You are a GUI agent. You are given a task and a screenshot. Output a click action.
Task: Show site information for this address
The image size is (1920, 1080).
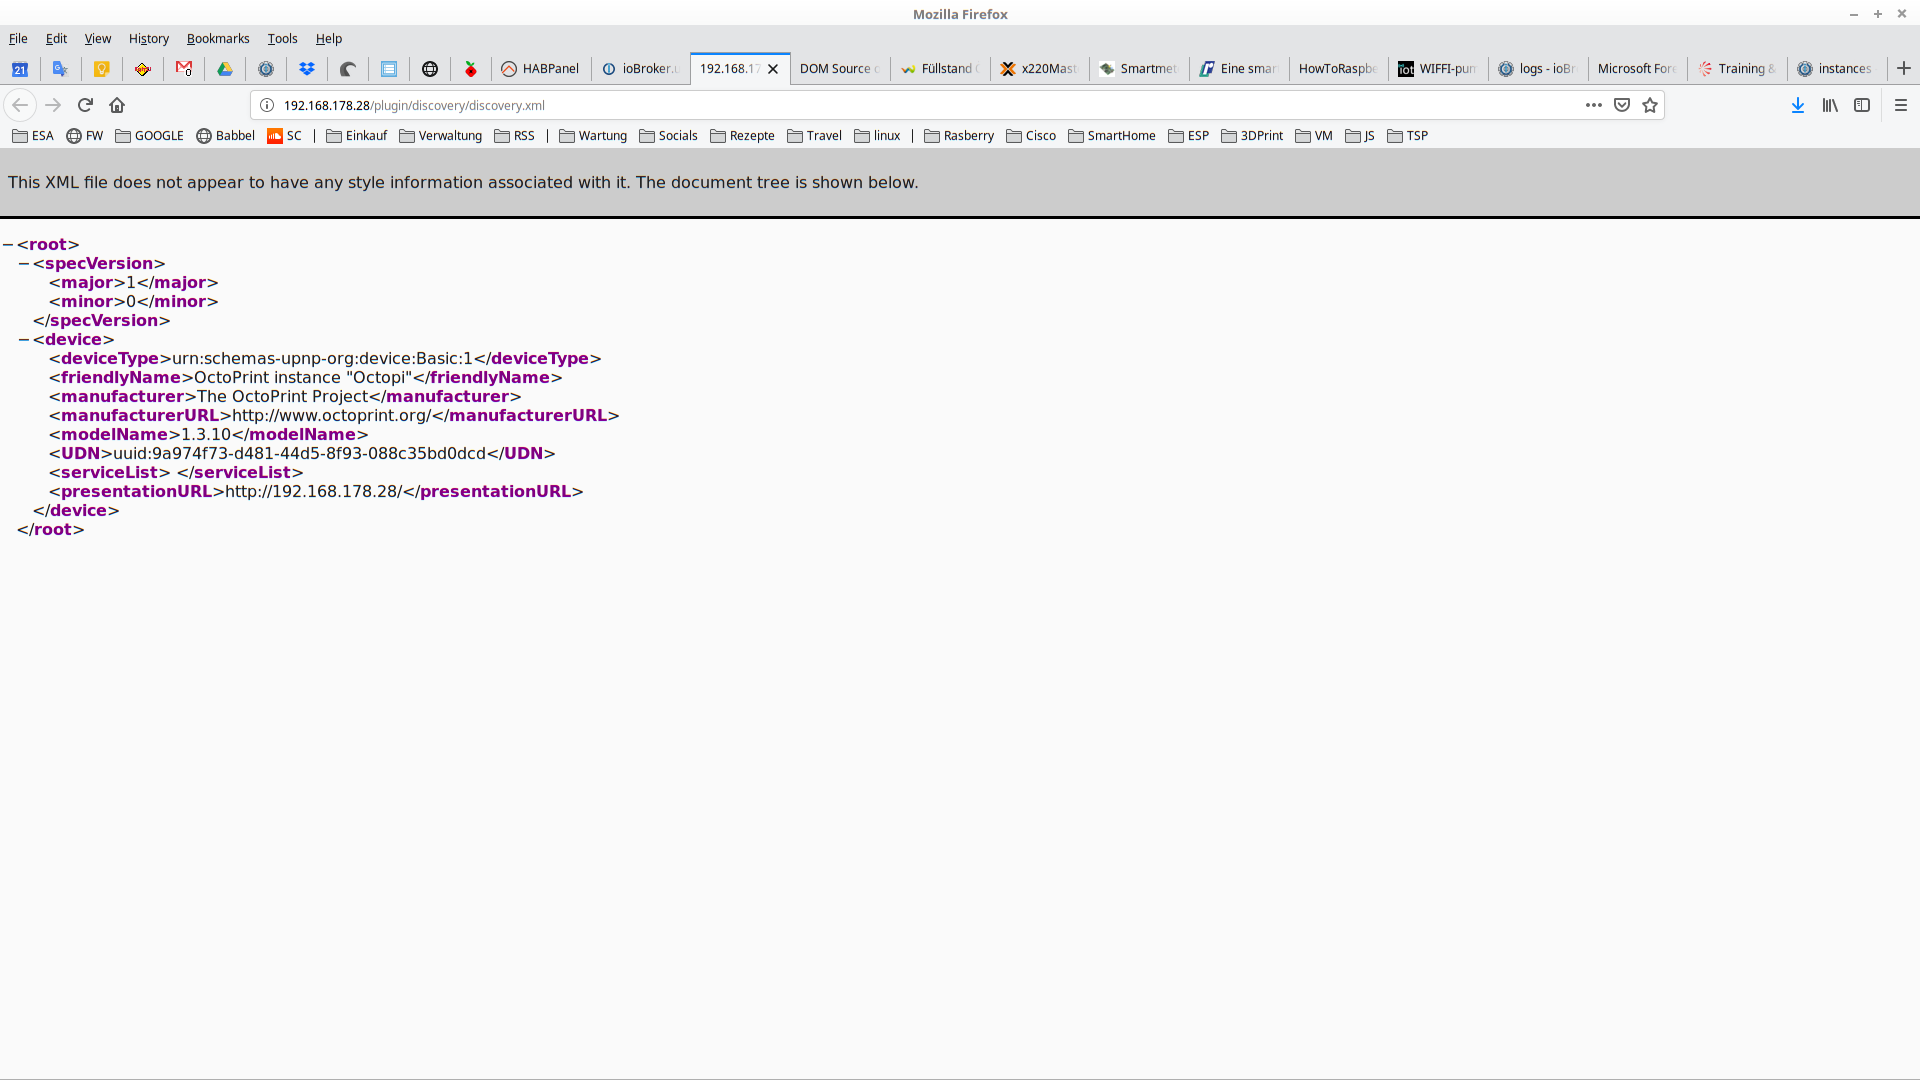click(x=267, y=105)
